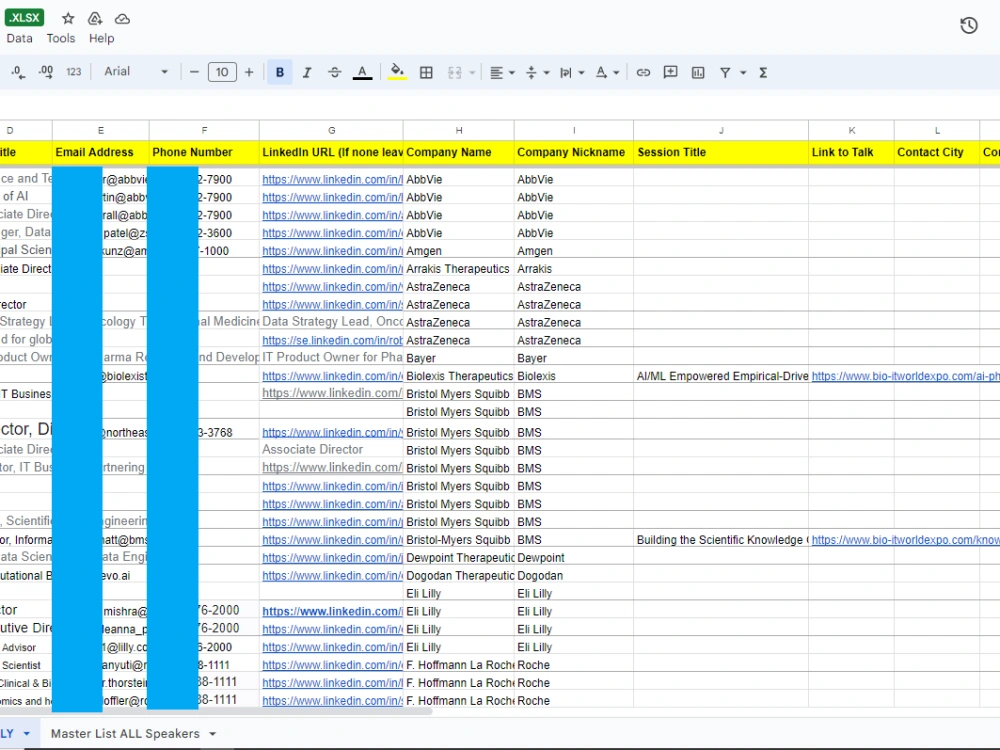Click the .XLSX file format badge
This screenshot has height=750, width=1000.
tap(24, 18)
